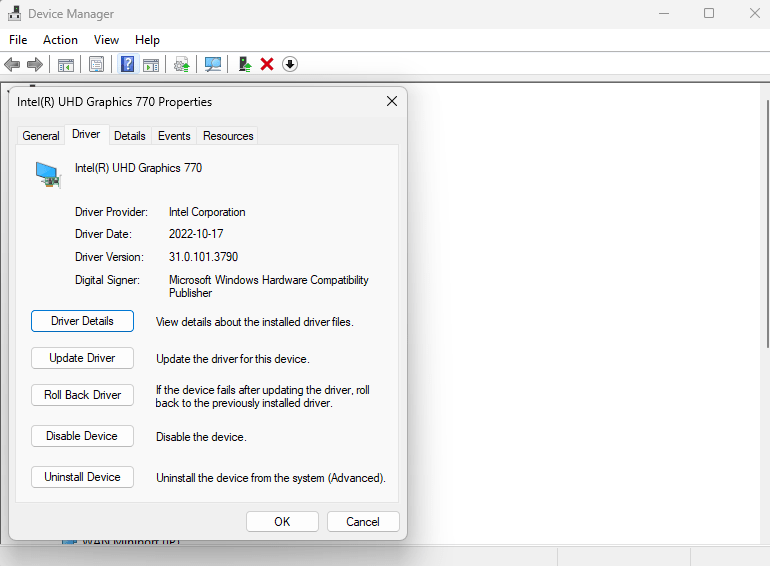The height and width of the screenshot is (566, 770).
Task: Go to the Resources tab
Action: coord(228,136)
